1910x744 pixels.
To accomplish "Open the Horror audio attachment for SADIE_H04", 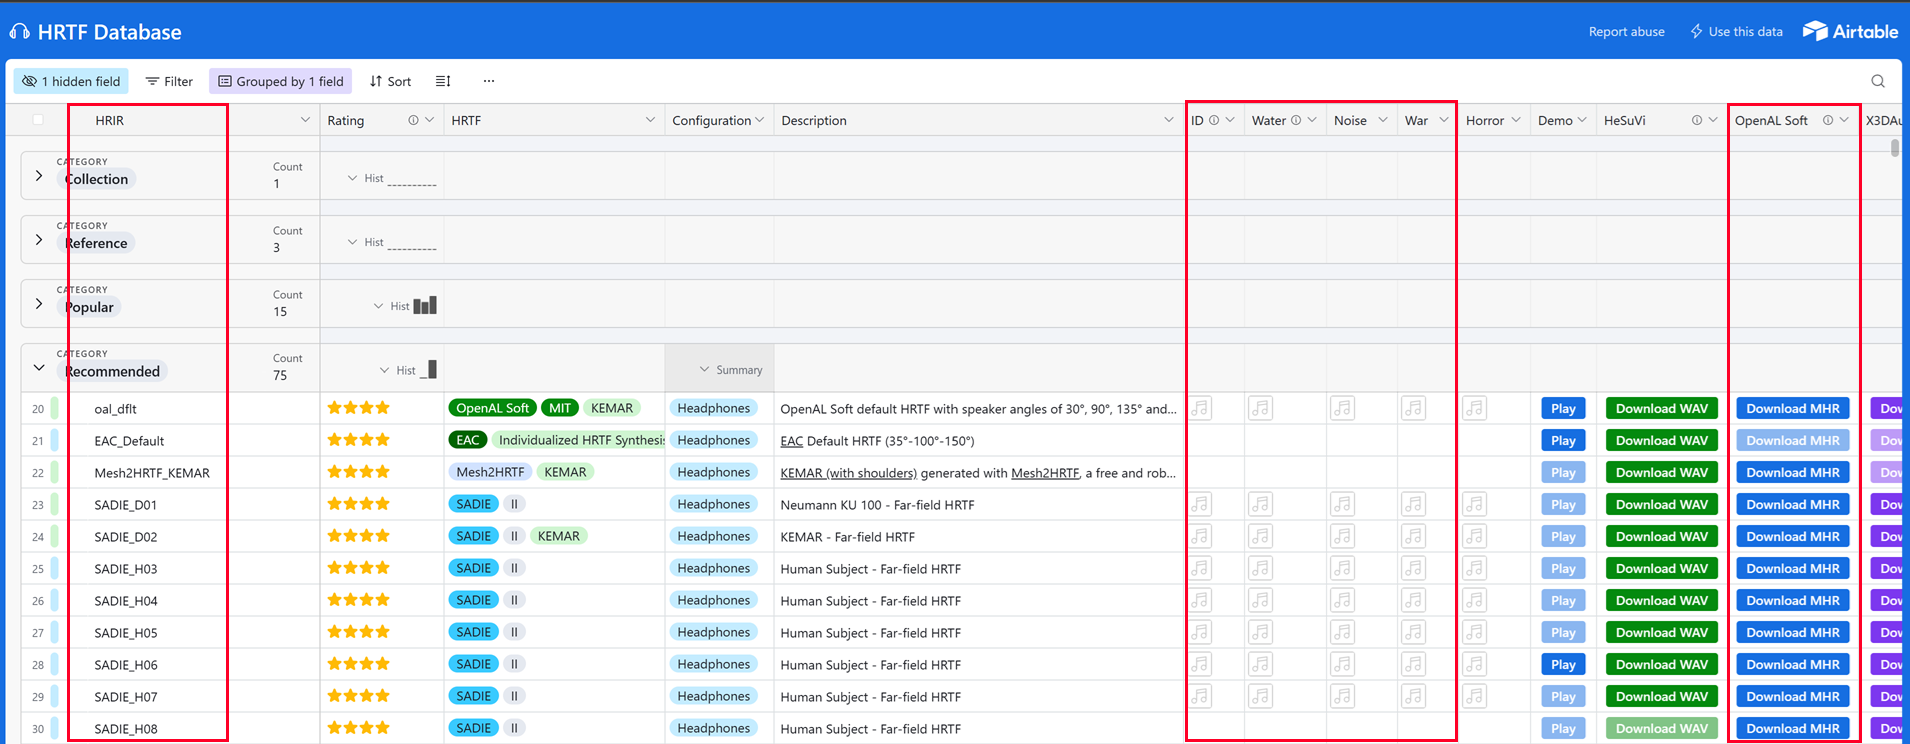I will (1474, 600).
